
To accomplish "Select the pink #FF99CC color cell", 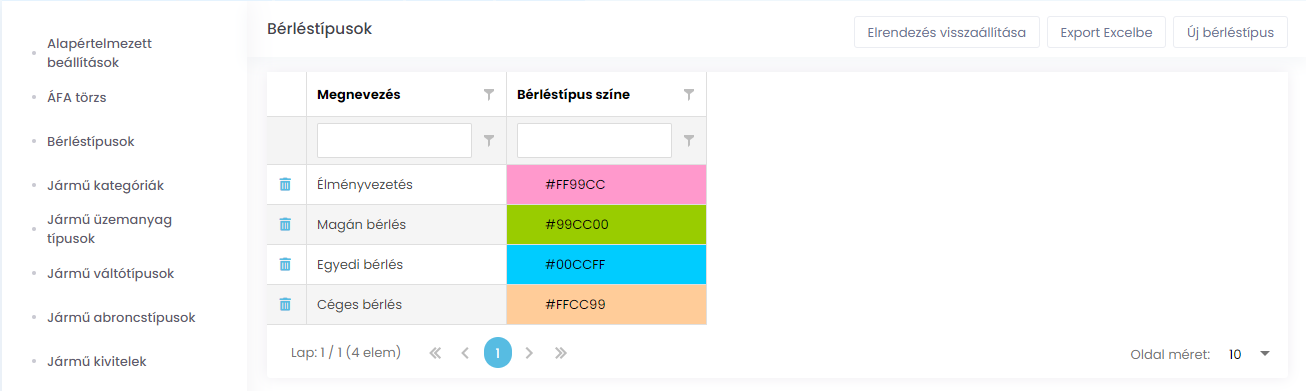I will coord(606,185).
